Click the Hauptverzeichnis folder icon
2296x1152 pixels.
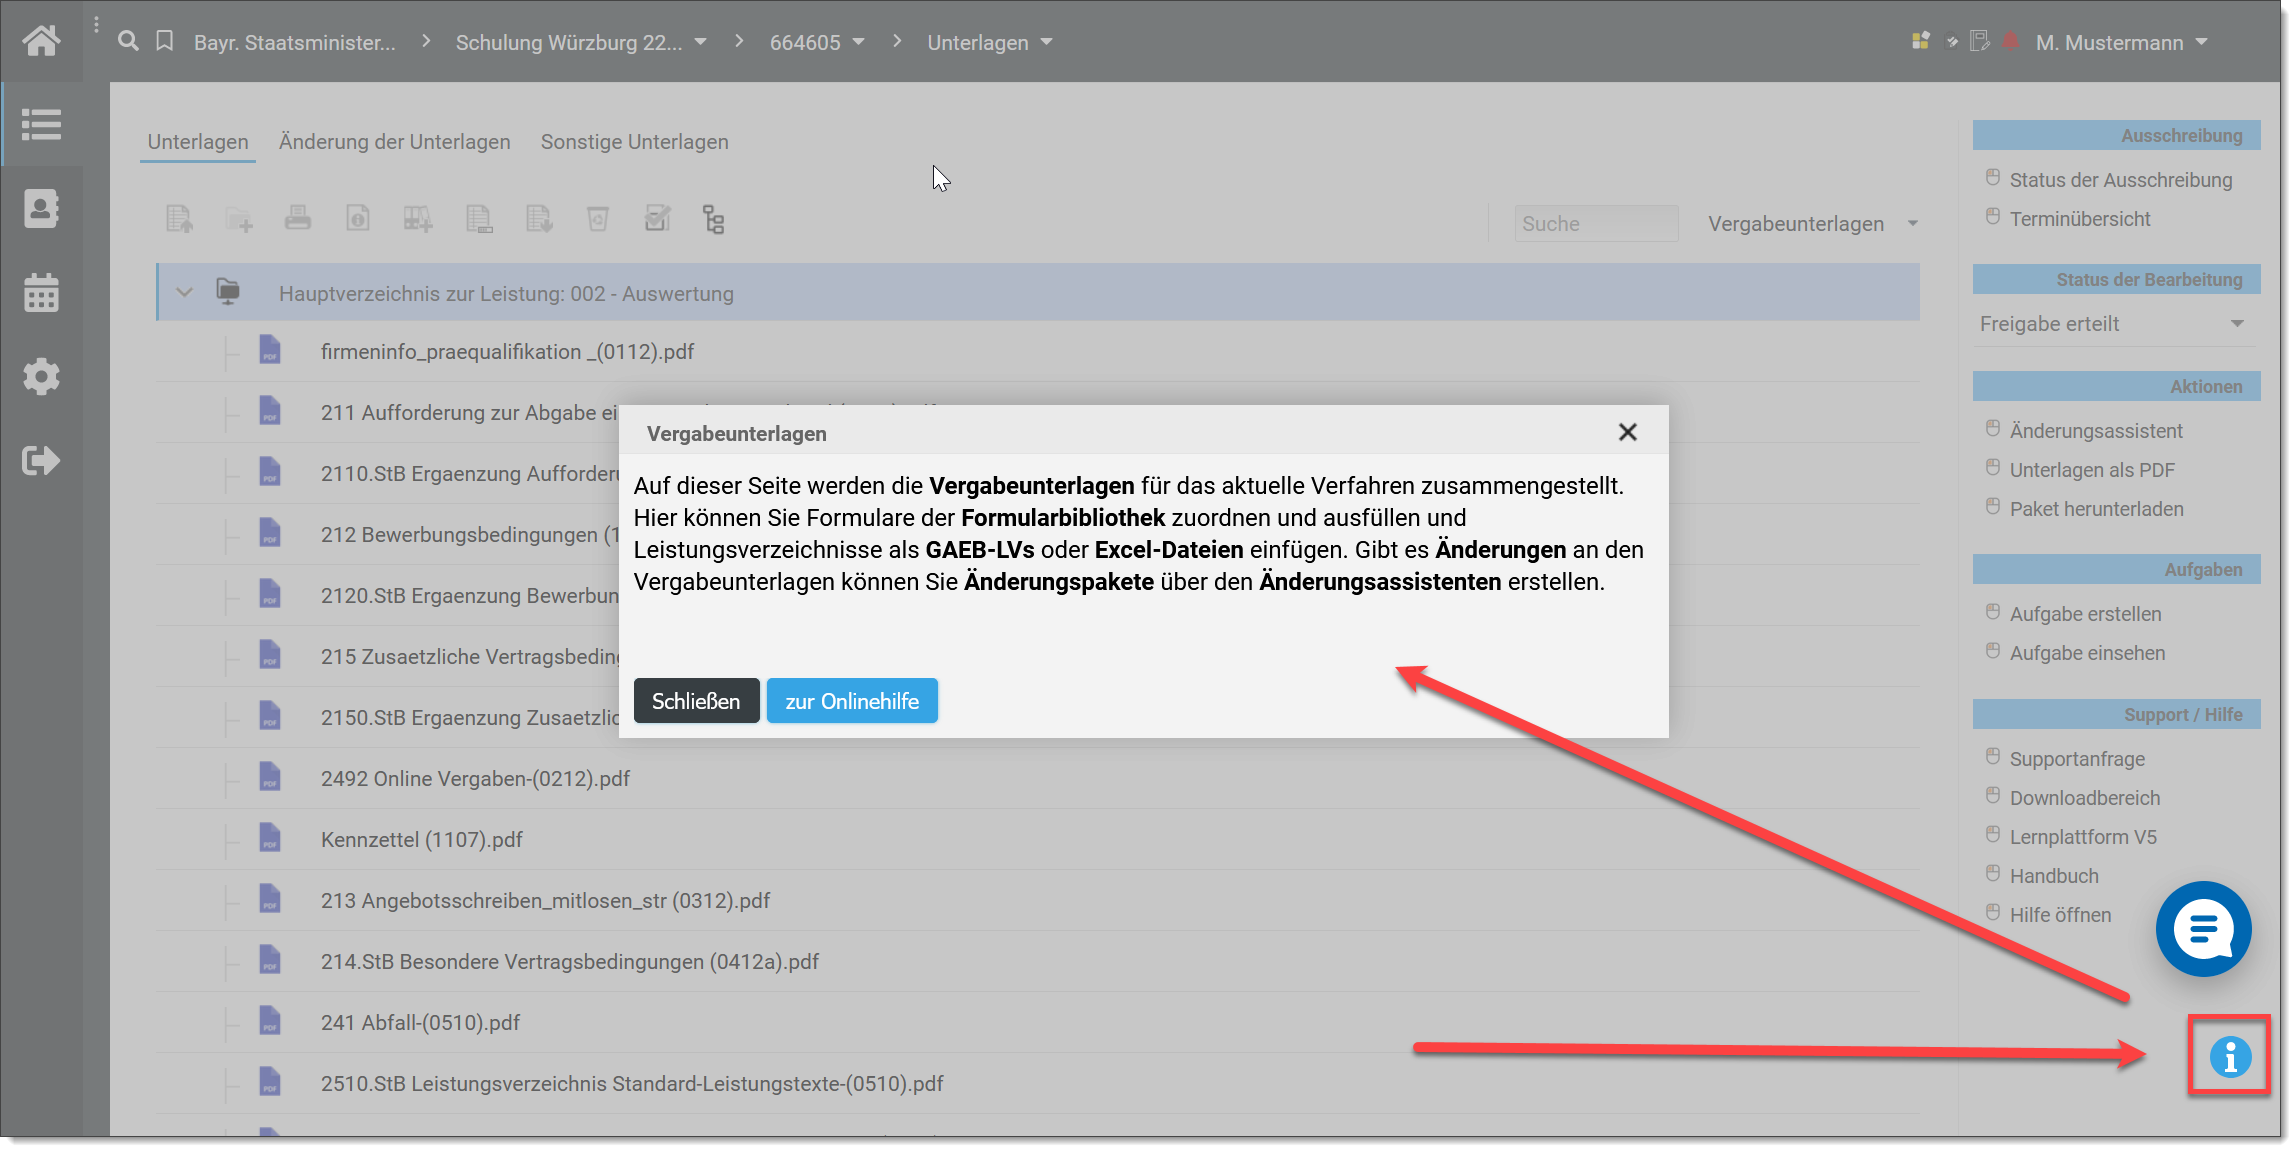click(x=228, y=291)
